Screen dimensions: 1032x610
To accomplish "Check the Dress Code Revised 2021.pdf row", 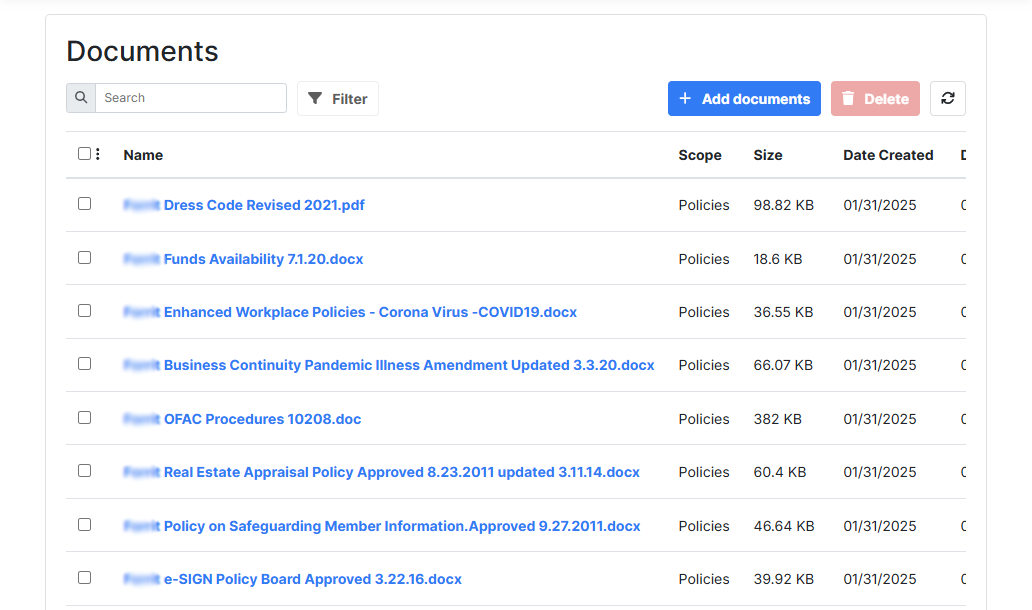I will [x=84, y=204].
